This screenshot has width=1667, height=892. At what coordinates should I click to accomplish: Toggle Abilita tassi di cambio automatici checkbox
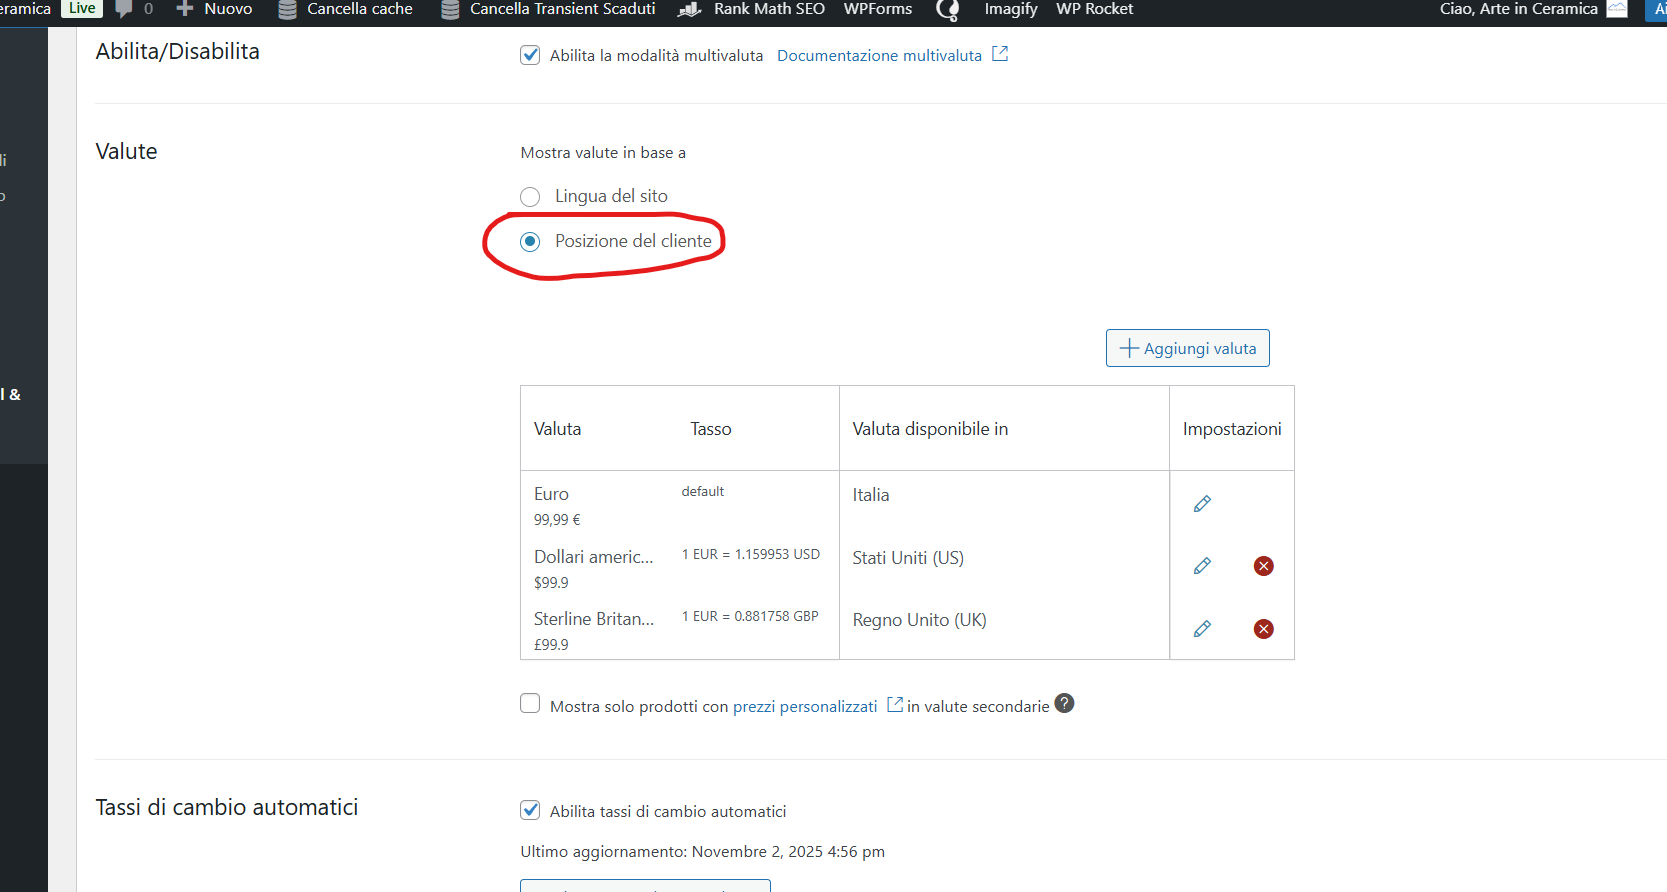pyautogui.click(x=530, y=811)
